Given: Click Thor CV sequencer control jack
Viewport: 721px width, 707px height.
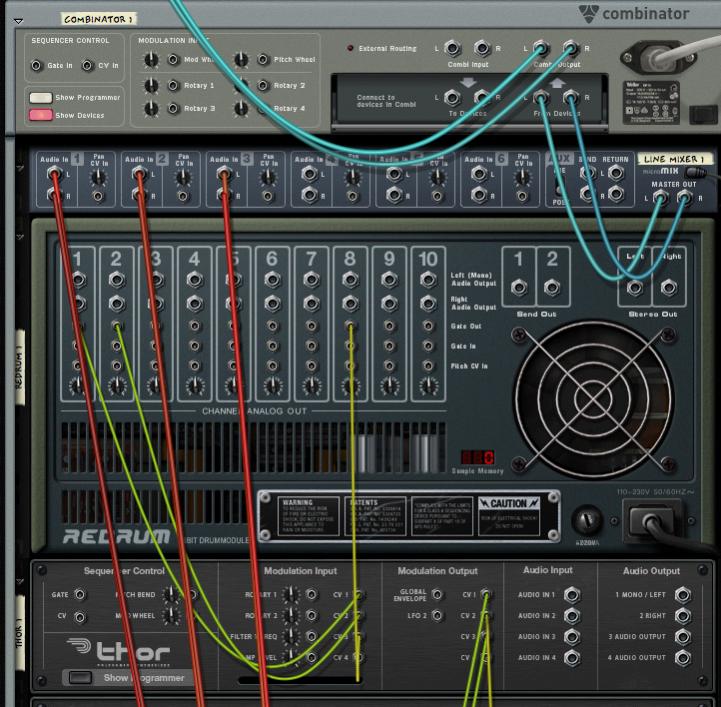Looking at the screenshot, I should [x=80, y=616].
